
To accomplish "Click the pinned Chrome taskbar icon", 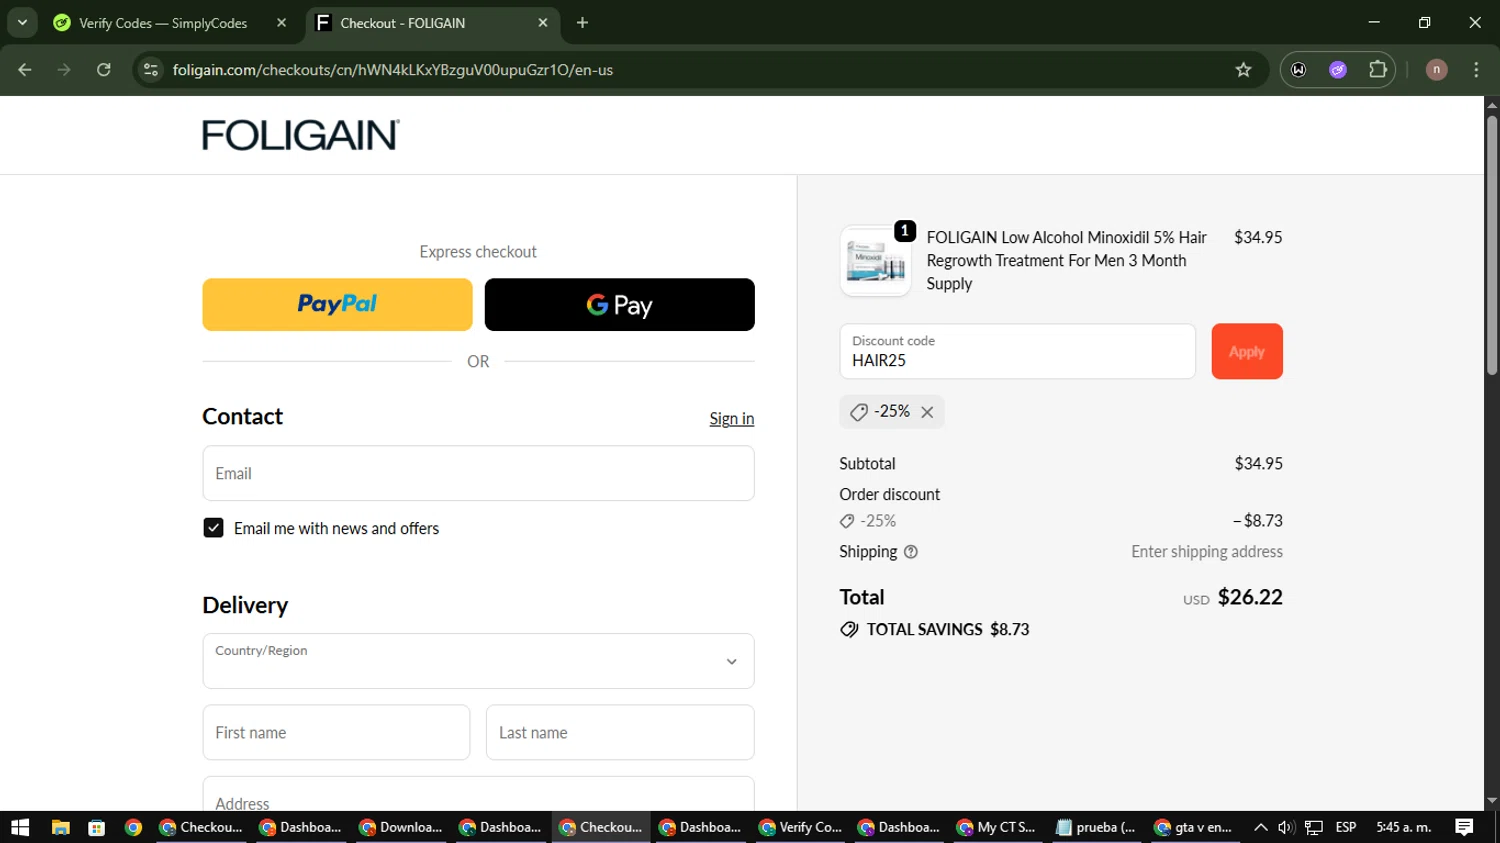I will [133, 827].
